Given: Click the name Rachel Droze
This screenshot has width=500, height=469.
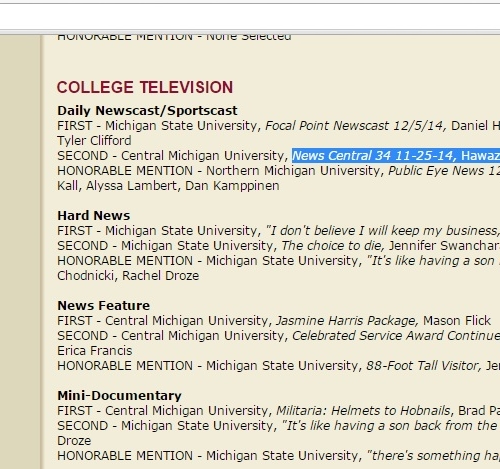Looking at the screenshot, I should pos(160,276).
